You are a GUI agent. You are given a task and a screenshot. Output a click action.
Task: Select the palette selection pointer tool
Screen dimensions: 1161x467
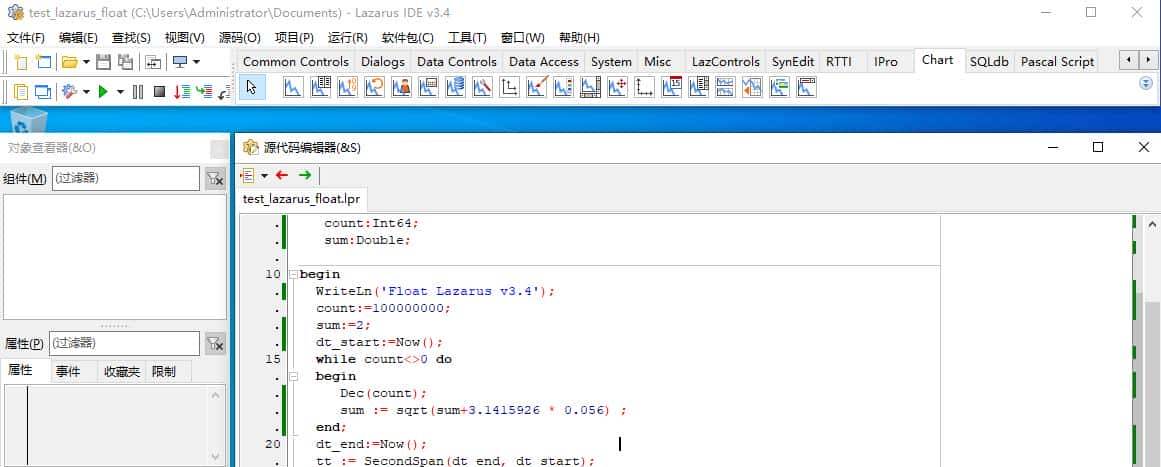(x=252, y=87)
